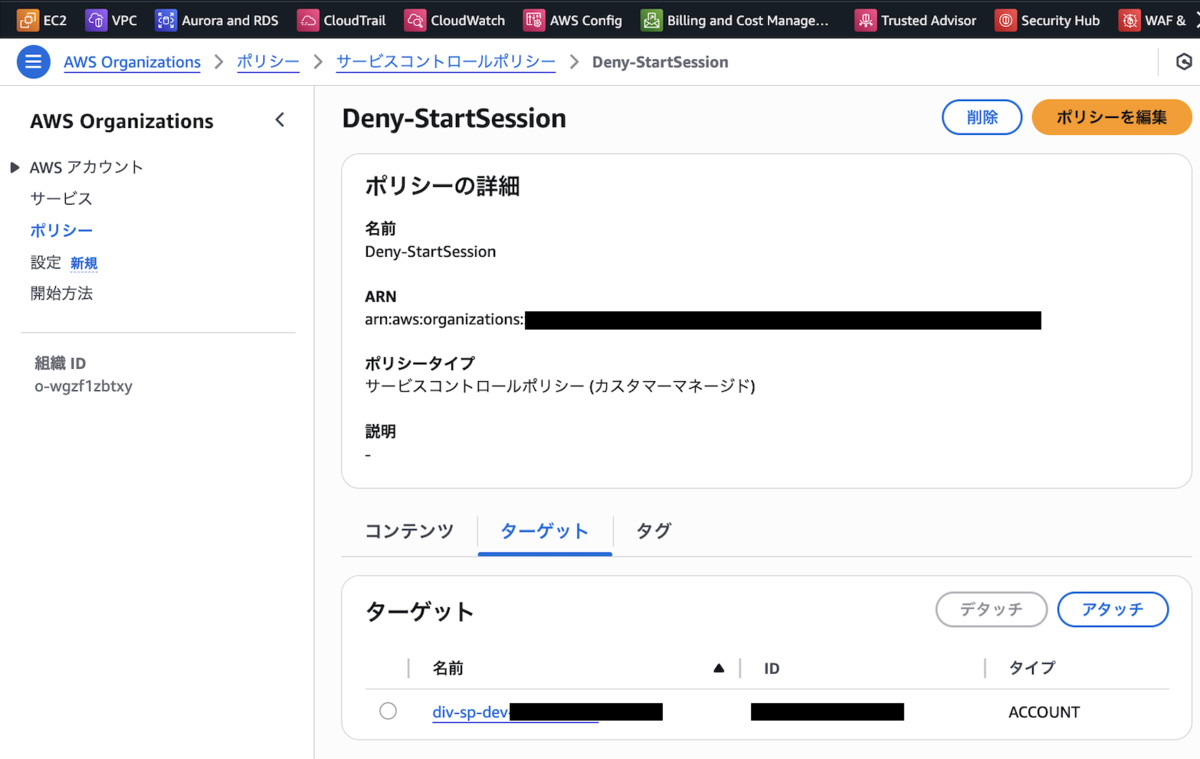1200x759 pixels.
Task: Click the Deny-StartSession name value
Action: point(430,252)
